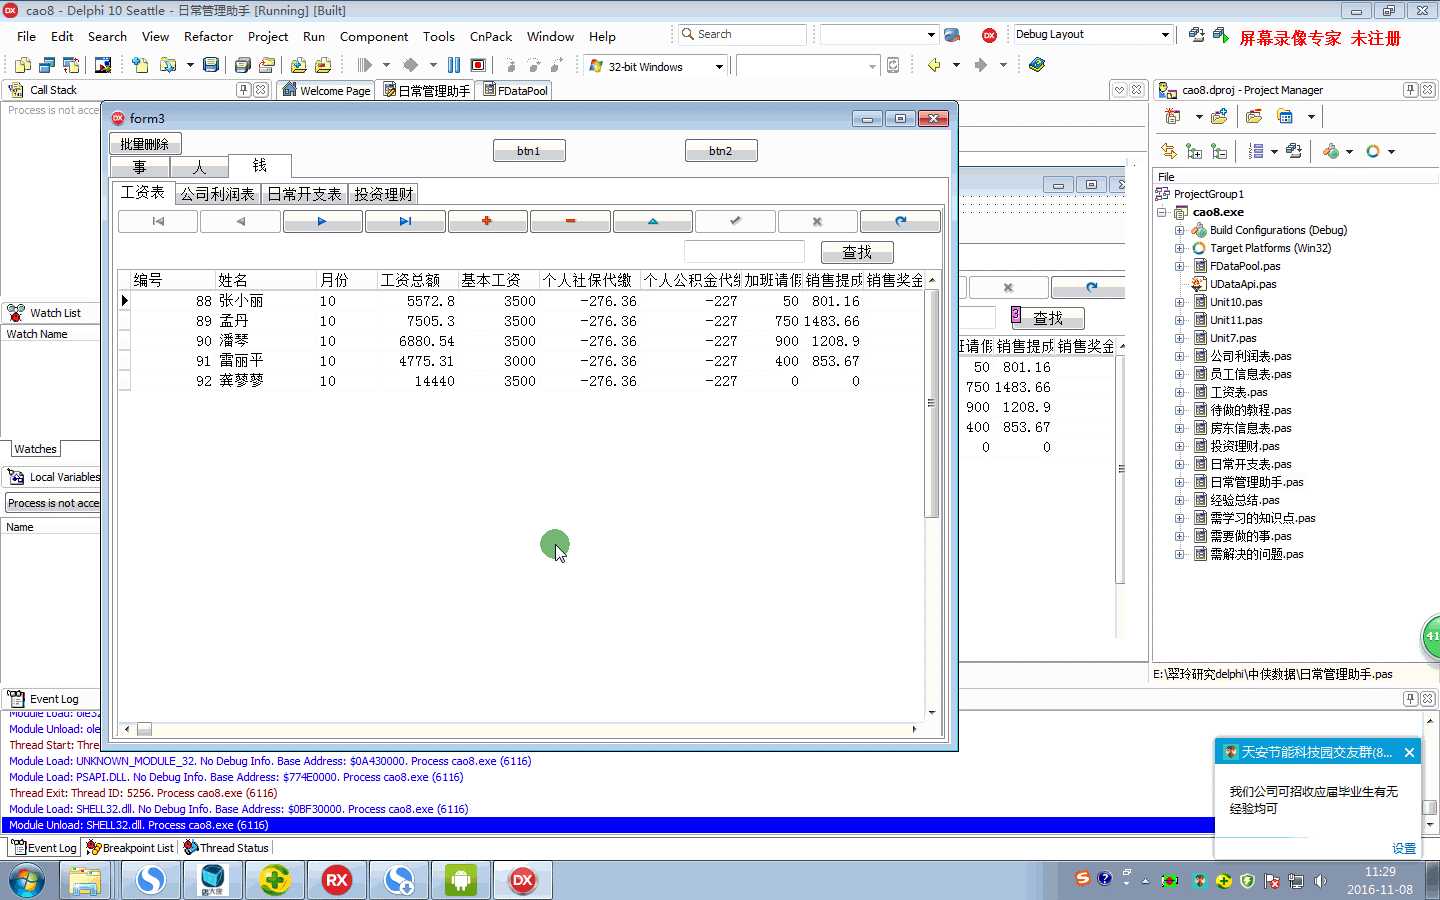The width and height of the screenshot is (1440, 900).
Task: Open the 32-bit Windows platform dropdown
Action: point(719,67)
